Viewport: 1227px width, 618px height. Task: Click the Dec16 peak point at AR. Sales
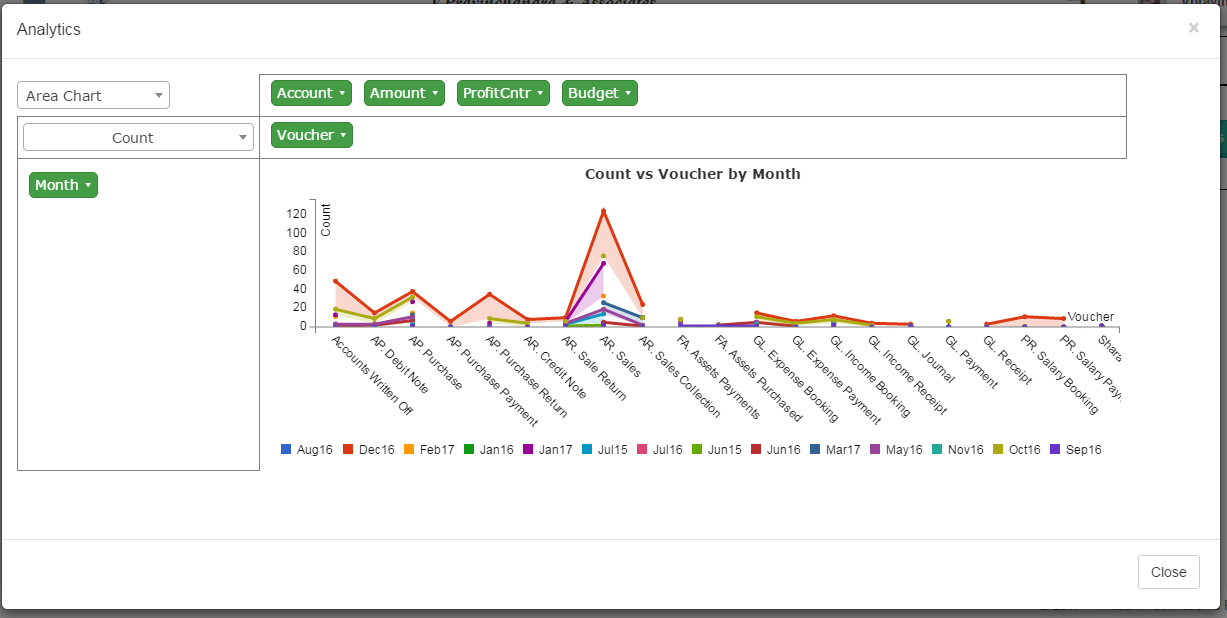[x=603, y=211]
